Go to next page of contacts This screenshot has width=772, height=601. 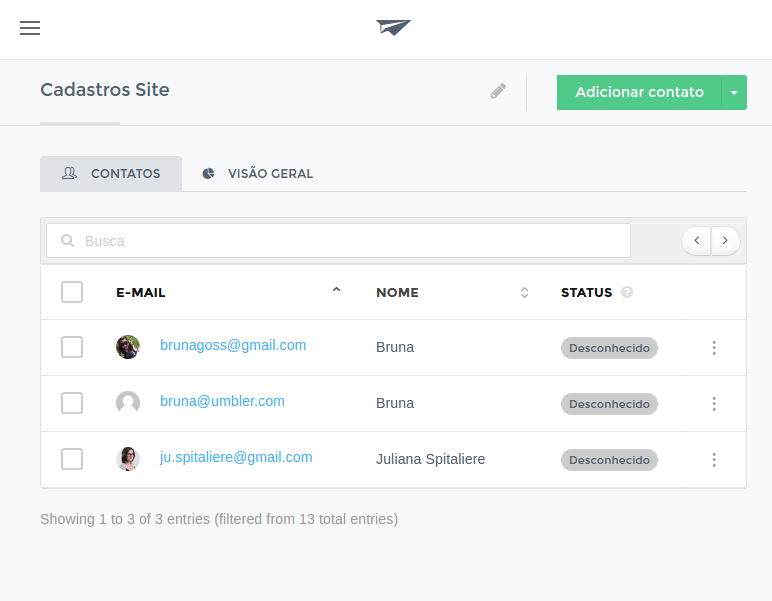pos(725,241)
